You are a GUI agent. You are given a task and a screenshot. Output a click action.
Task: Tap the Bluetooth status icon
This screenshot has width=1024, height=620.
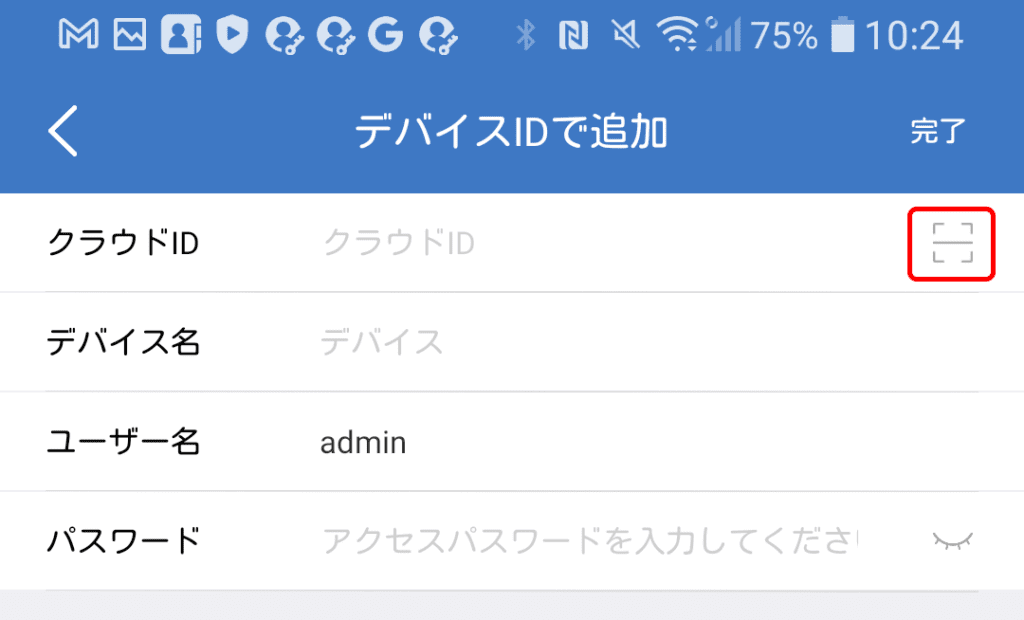coord(526,36)
